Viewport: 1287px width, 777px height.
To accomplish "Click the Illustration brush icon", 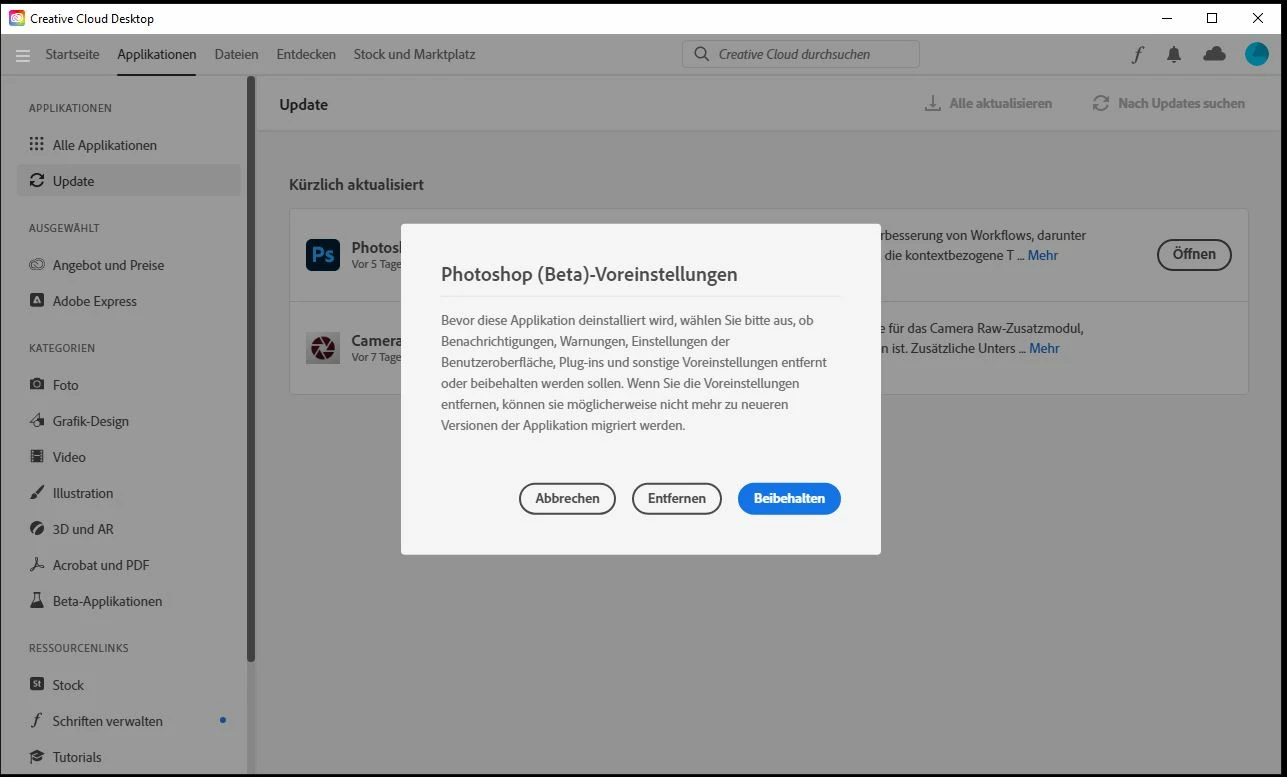I will (x=37, y=492).
